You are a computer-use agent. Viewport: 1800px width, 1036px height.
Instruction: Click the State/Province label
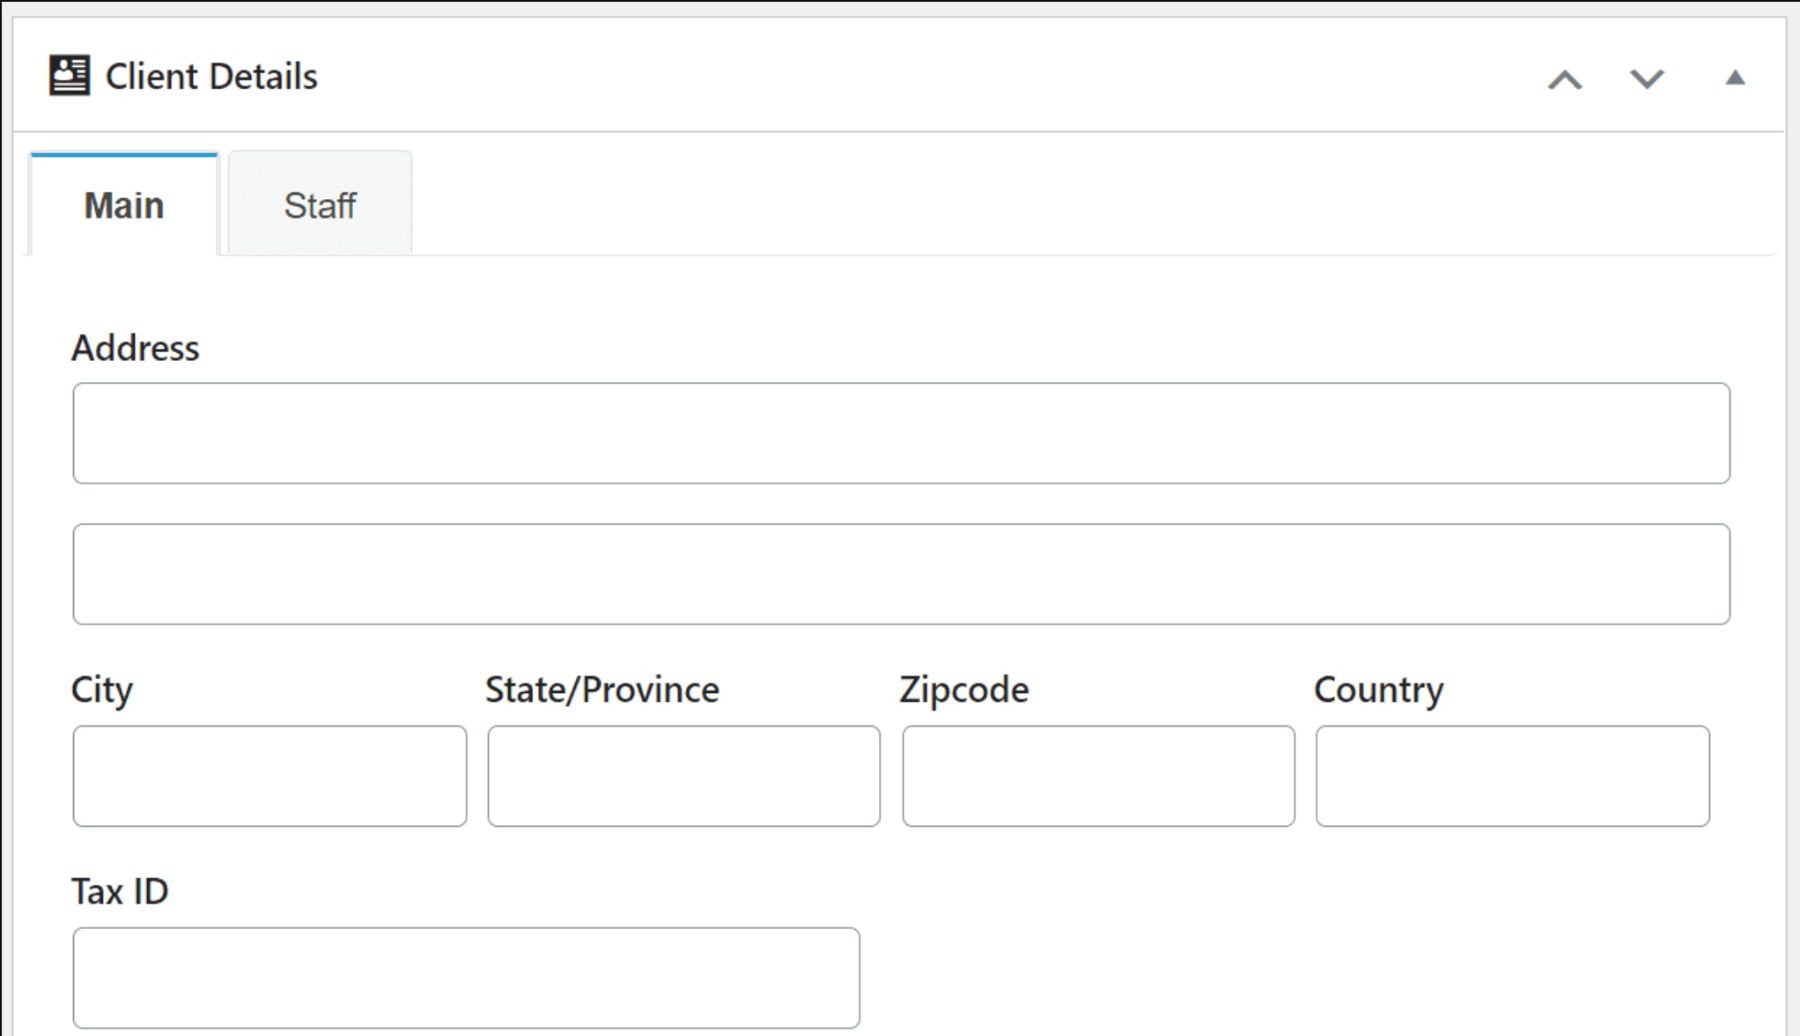pyautogui.click(x=601, y=689)
